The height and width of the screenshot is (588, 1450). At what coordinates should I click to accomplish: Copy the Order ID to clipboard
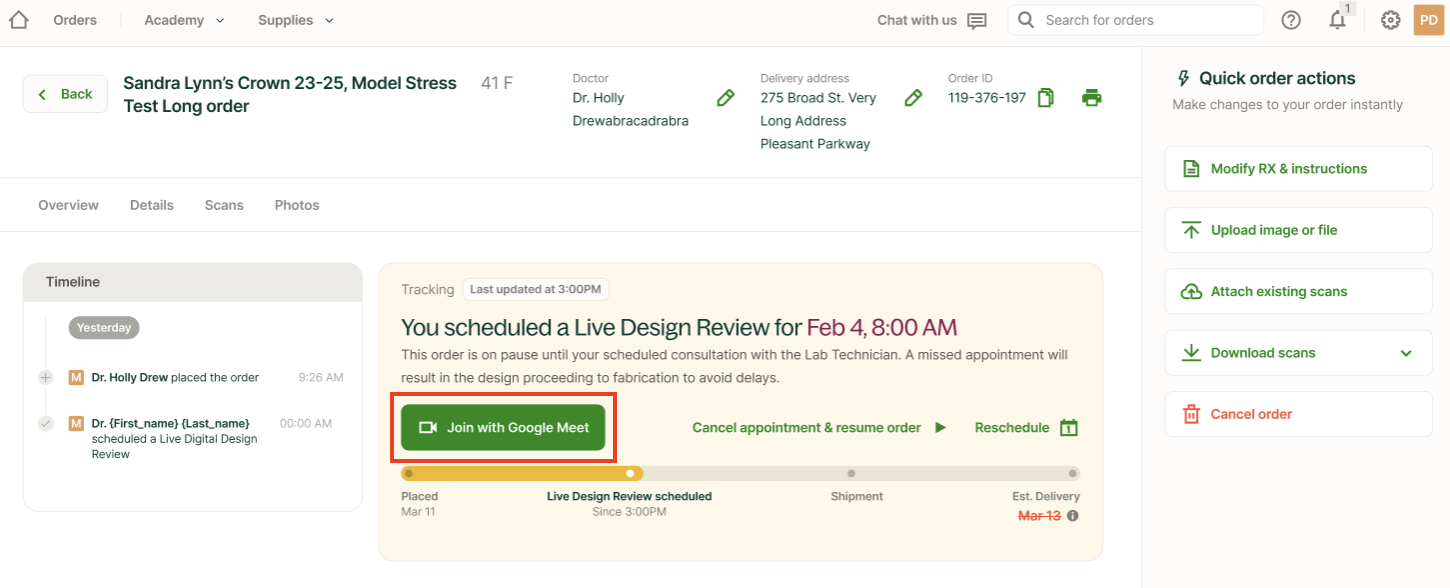tap(1045, 98)
